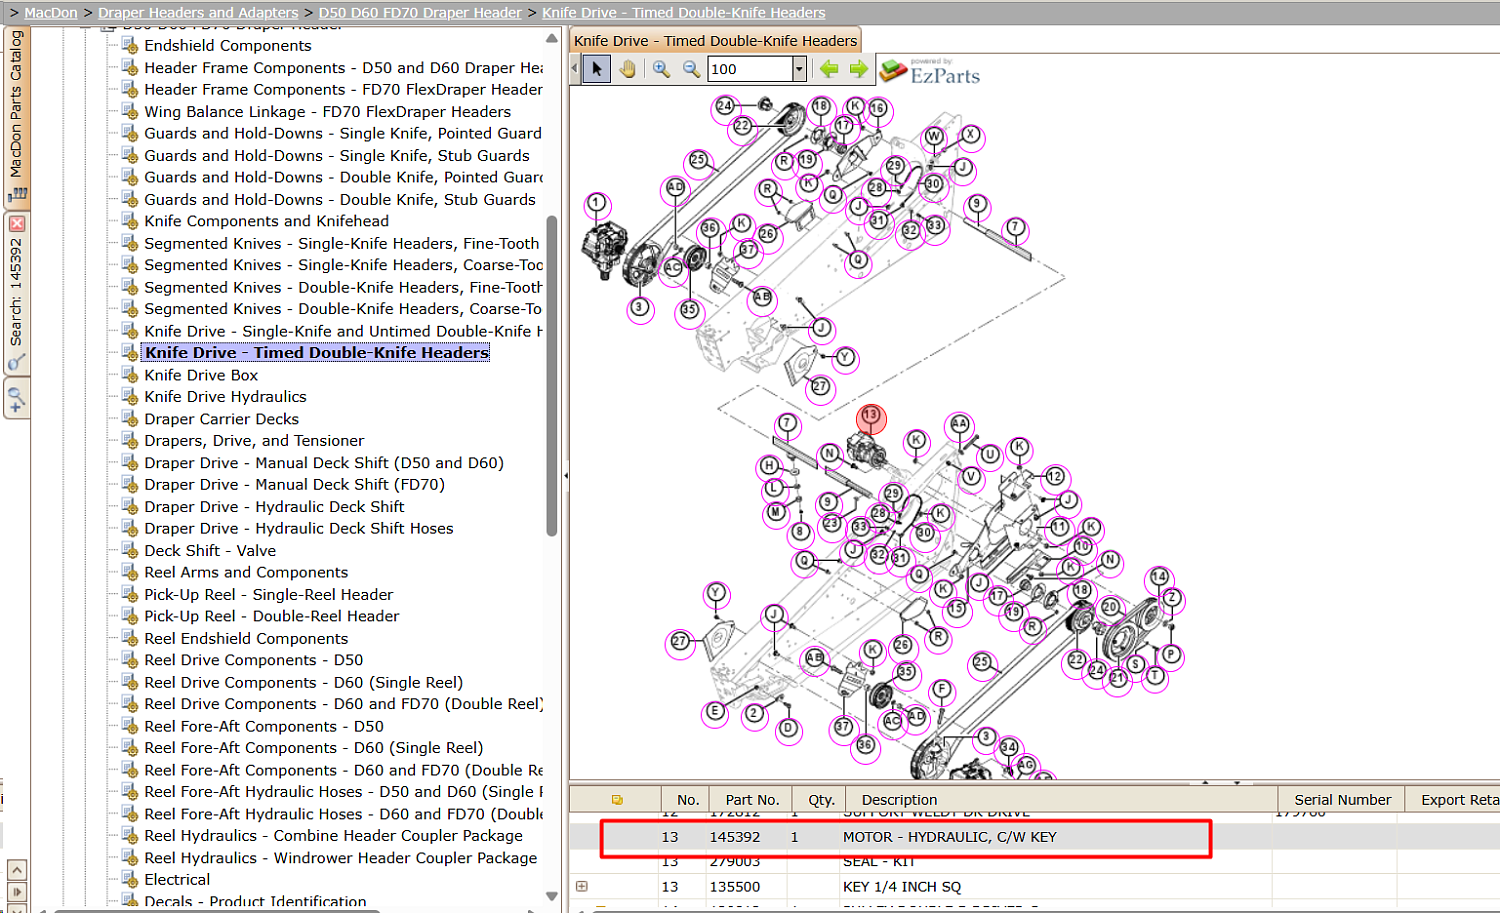Select part number 145392 cell

tap(735, 837)
